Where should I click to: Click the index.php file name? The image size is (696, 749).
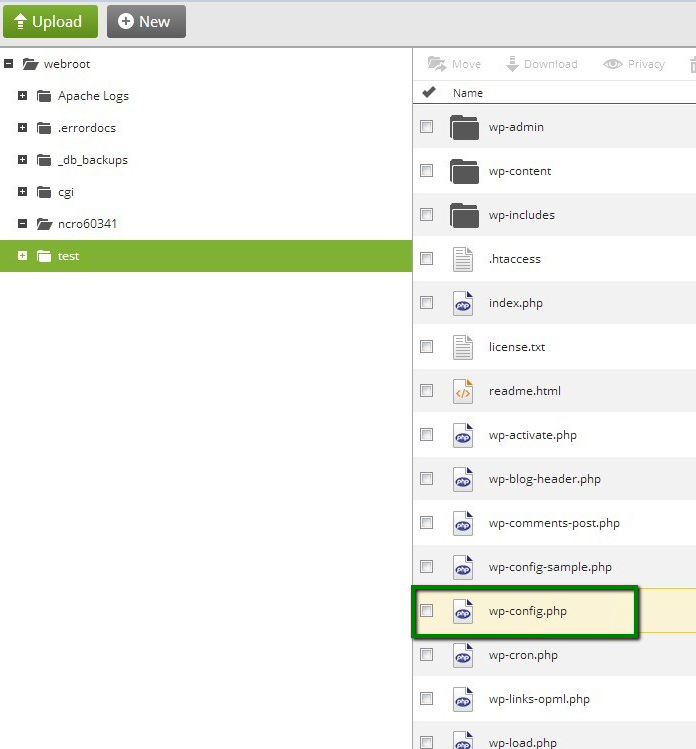click(516, 303)
